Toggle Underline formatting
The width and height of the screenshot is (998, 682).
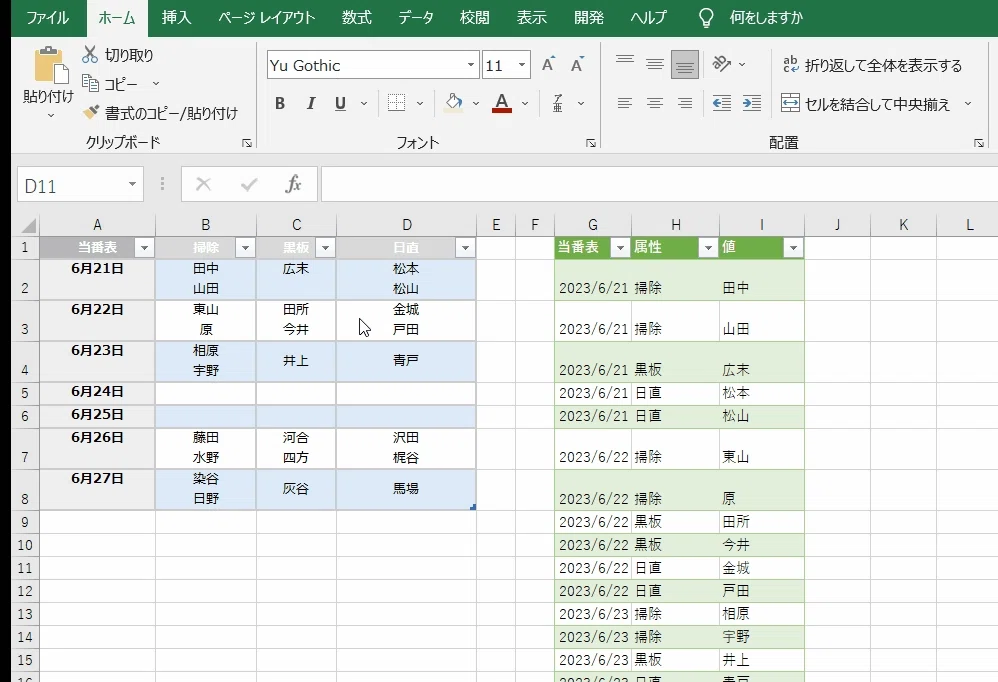click(341, 103)
